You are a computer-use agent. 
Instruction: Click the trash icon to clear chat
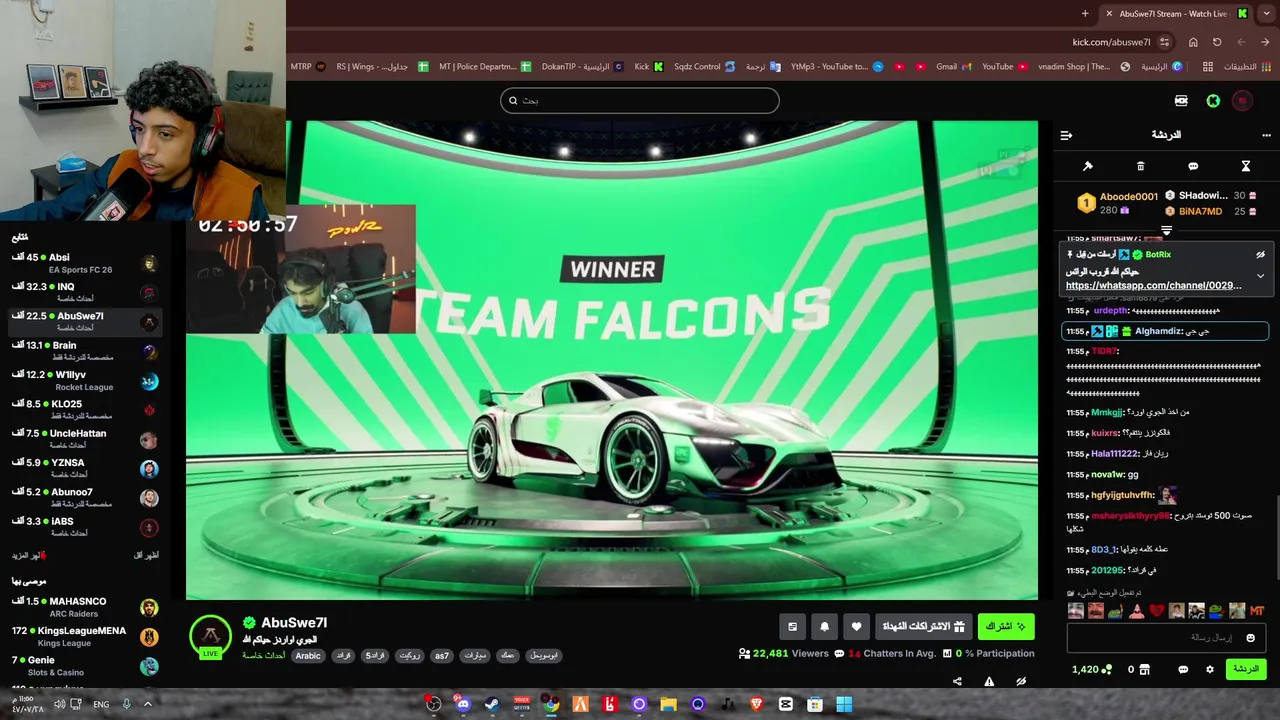(x=1140, y=166)
